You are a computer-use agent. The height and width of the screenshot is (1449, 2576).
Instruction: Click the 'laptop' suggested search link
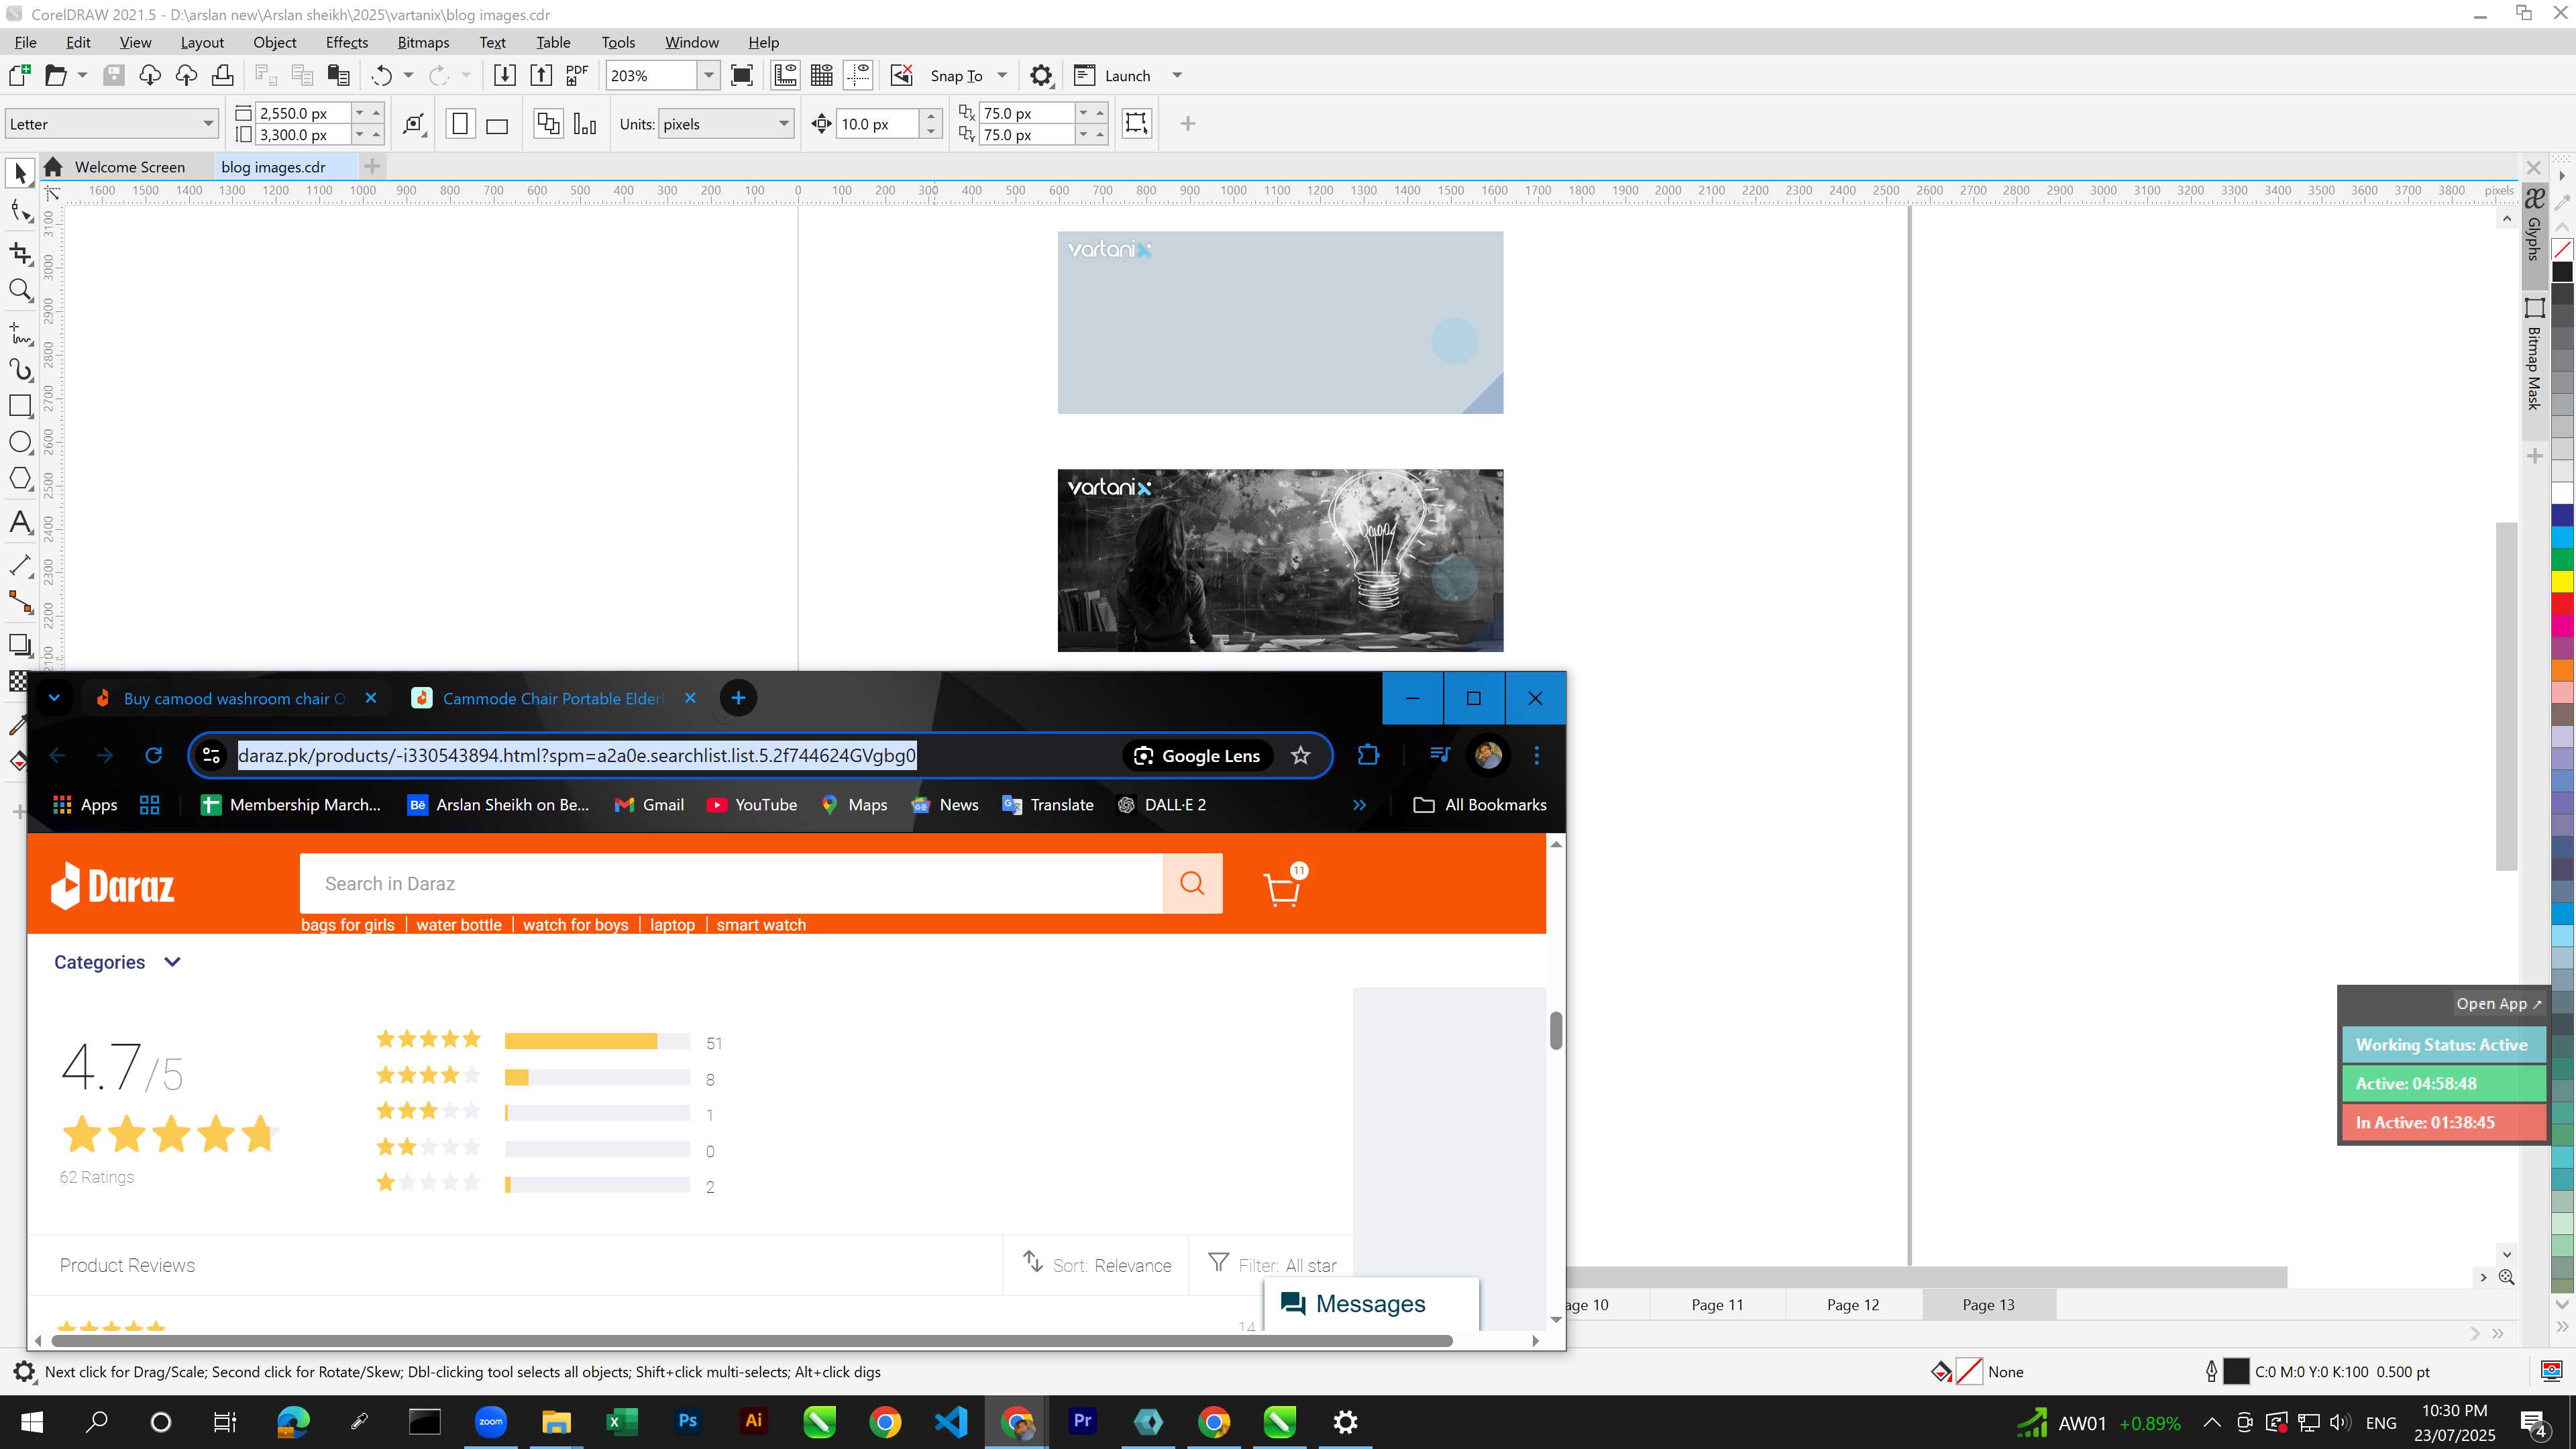(x=672, y=925)
